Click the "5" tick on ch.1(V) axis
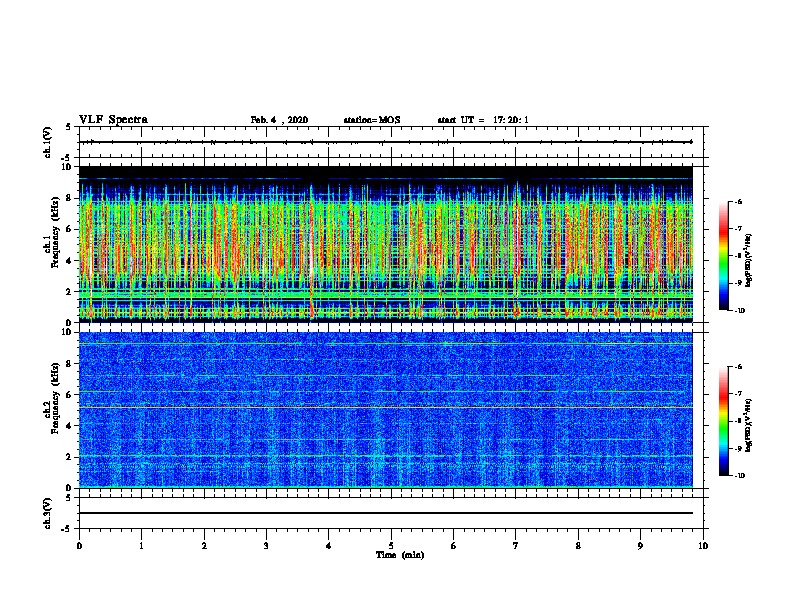 pos(69,127)
